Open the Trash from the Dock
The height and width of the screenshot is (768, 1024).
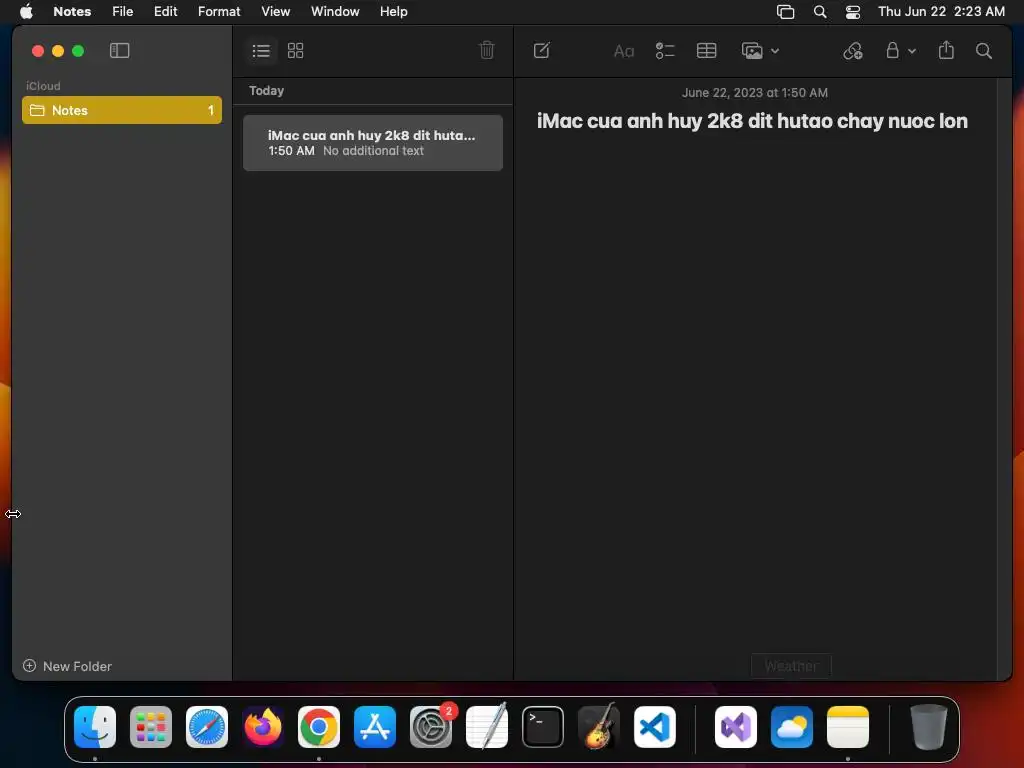[929, 727]
